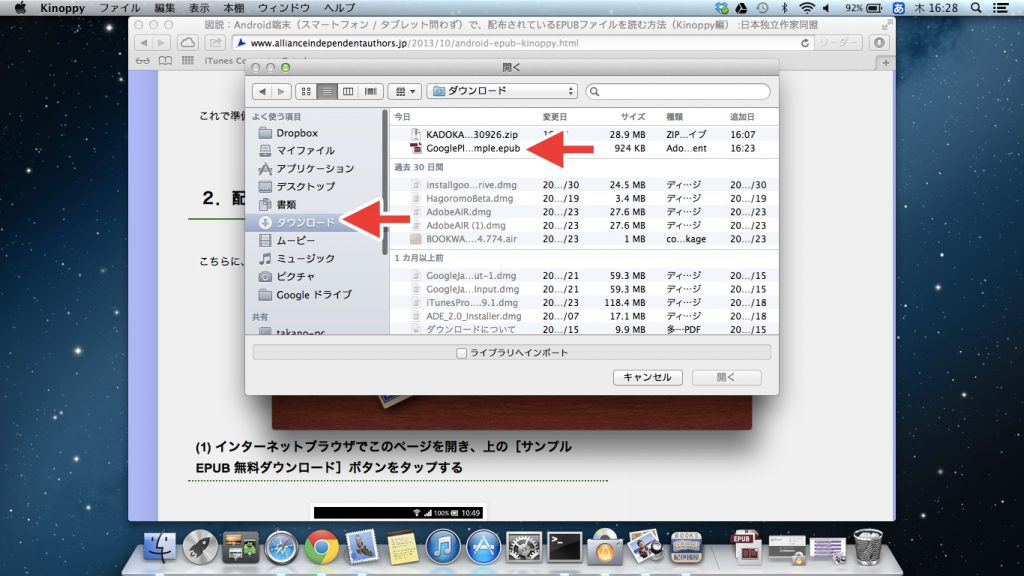Screen dimensions: 1024x576
Task: Click Safari iCloud tabs button
Action: (x=187, y=43)
